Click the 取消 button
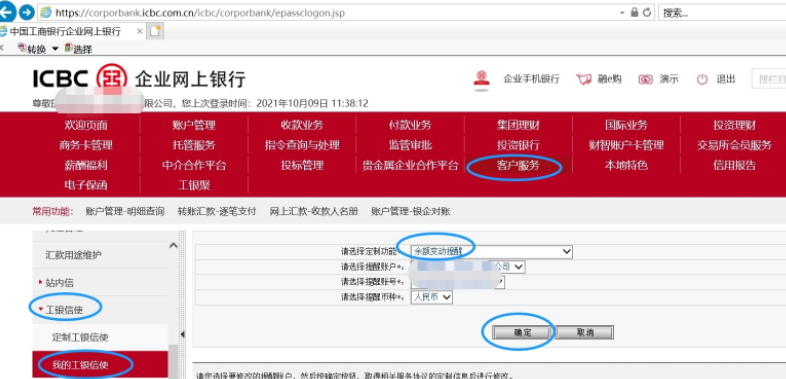786x379 pixels. click(584, 332)
